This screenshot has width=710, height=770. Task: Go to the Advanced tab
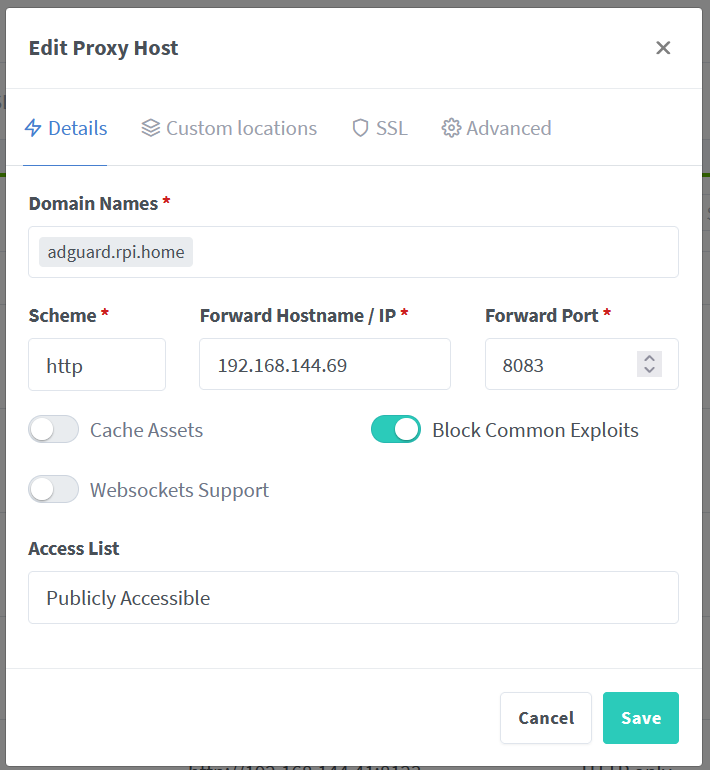tap(508, 128)
